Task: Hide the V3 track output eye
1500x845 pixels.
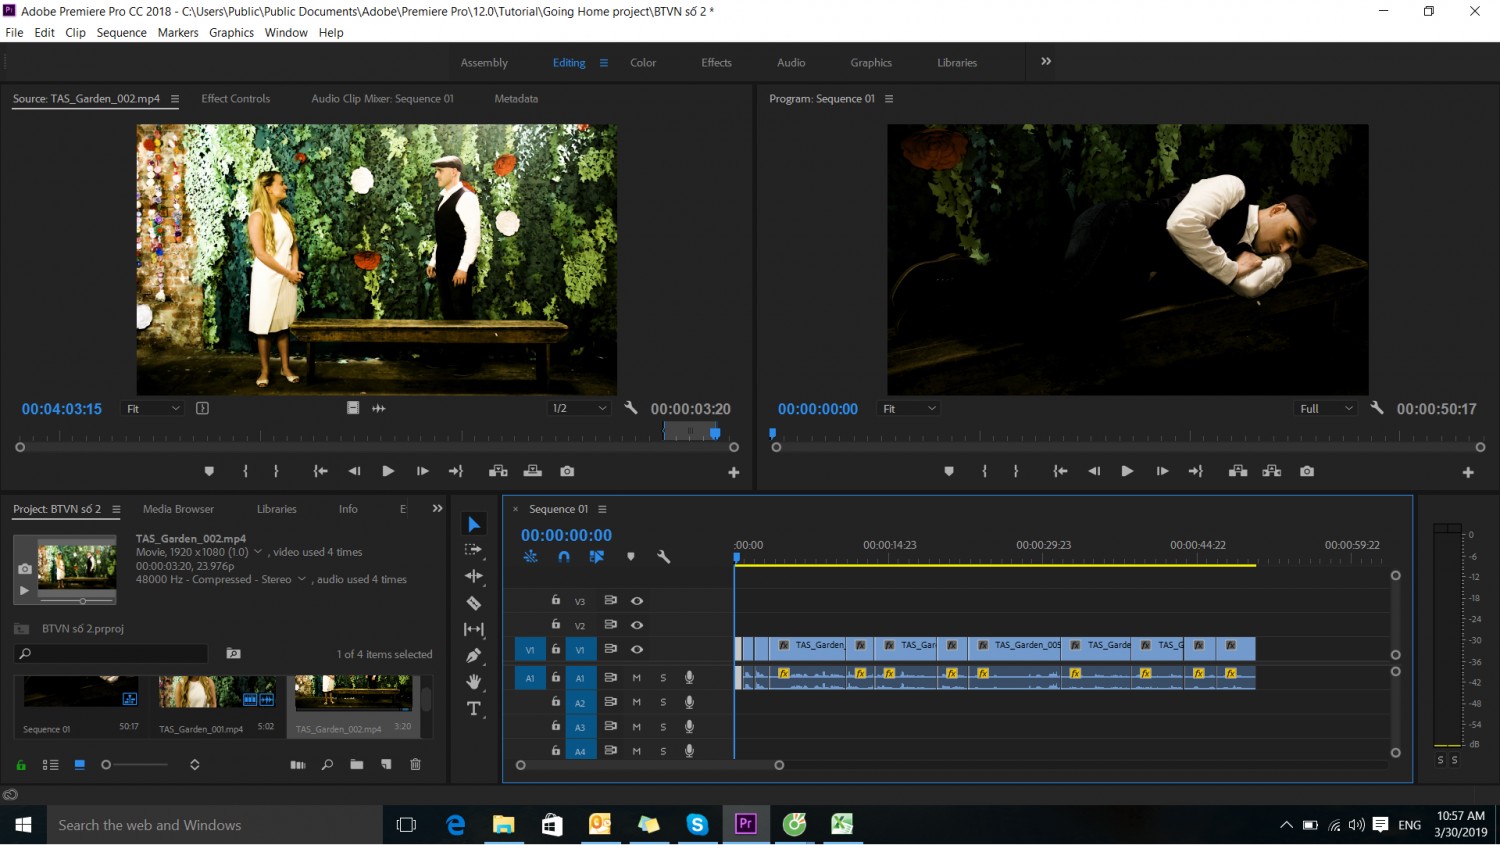Action: 637,601
